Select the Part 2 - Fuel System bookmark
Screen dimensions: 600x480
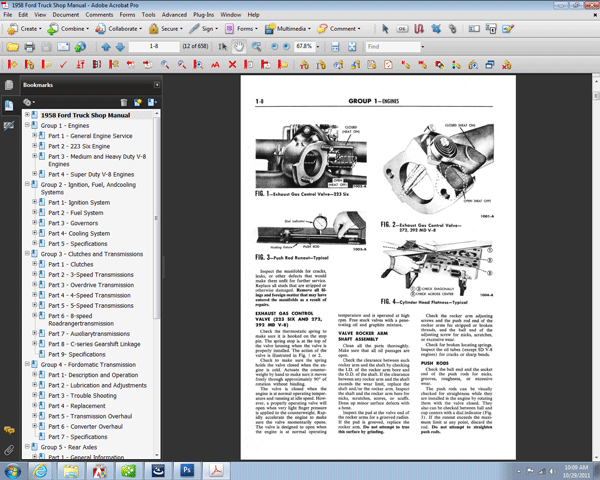[76, 213]
